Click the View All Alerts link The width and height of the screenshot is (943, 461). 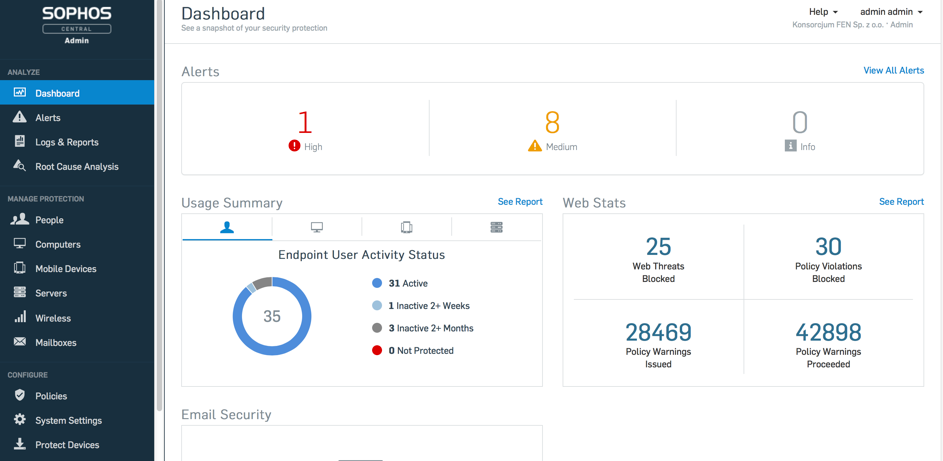click(893, 71)
